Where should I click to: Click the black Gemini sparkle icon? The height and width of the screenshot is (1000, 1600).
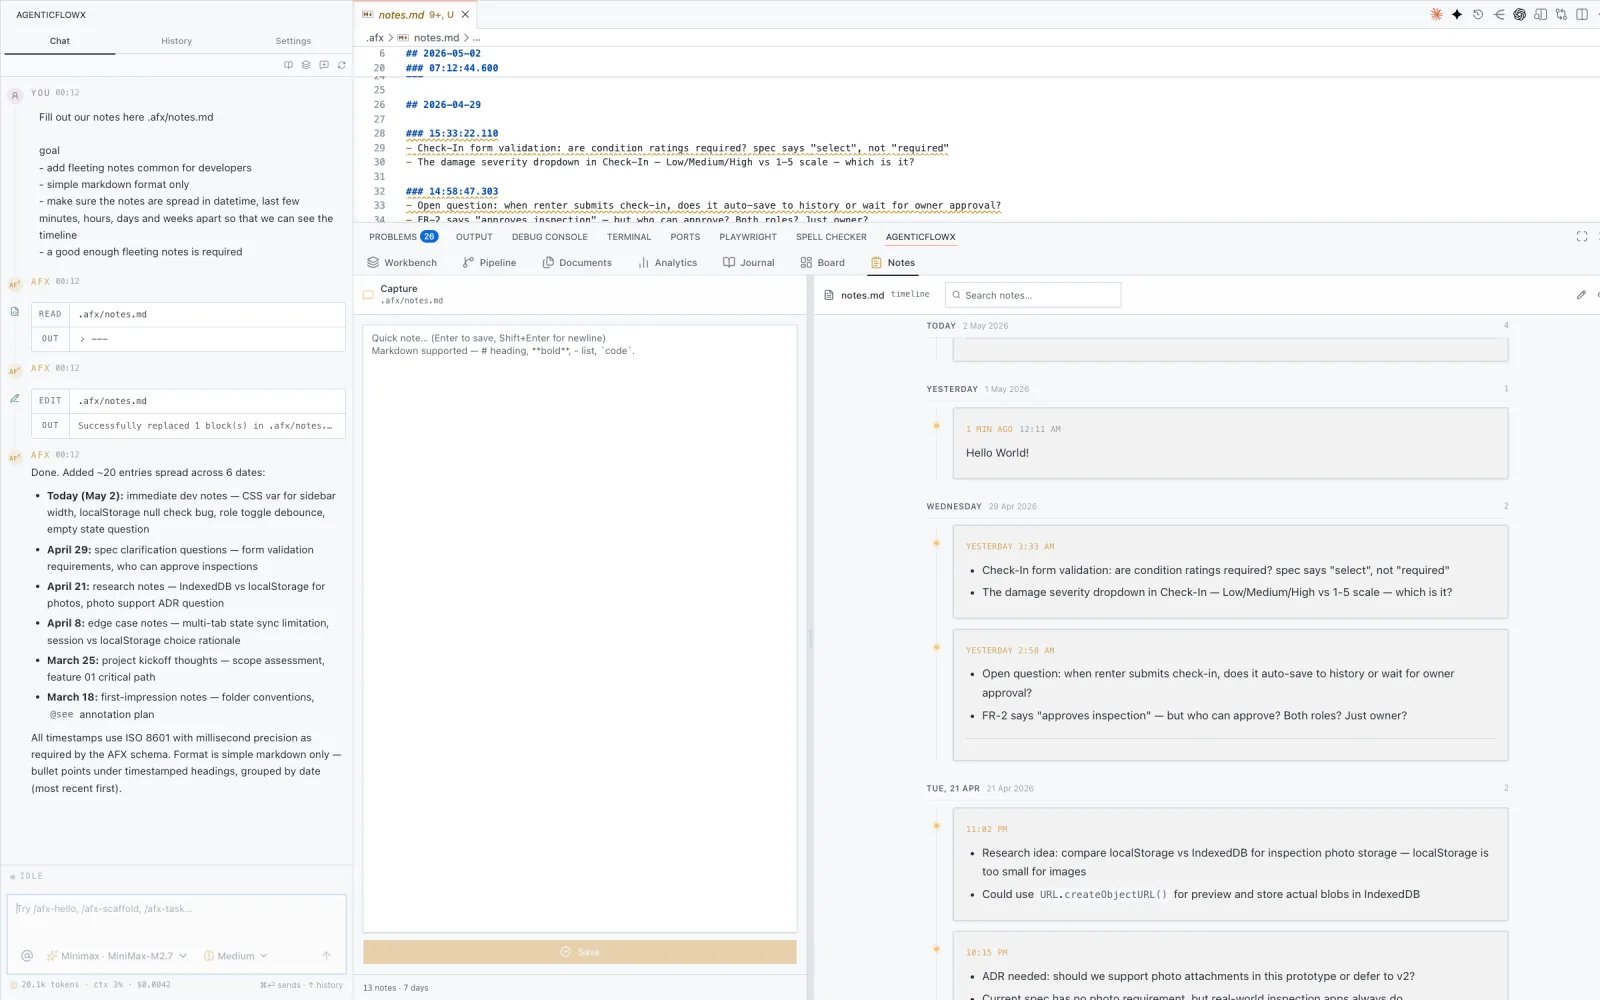[1457, 14]
